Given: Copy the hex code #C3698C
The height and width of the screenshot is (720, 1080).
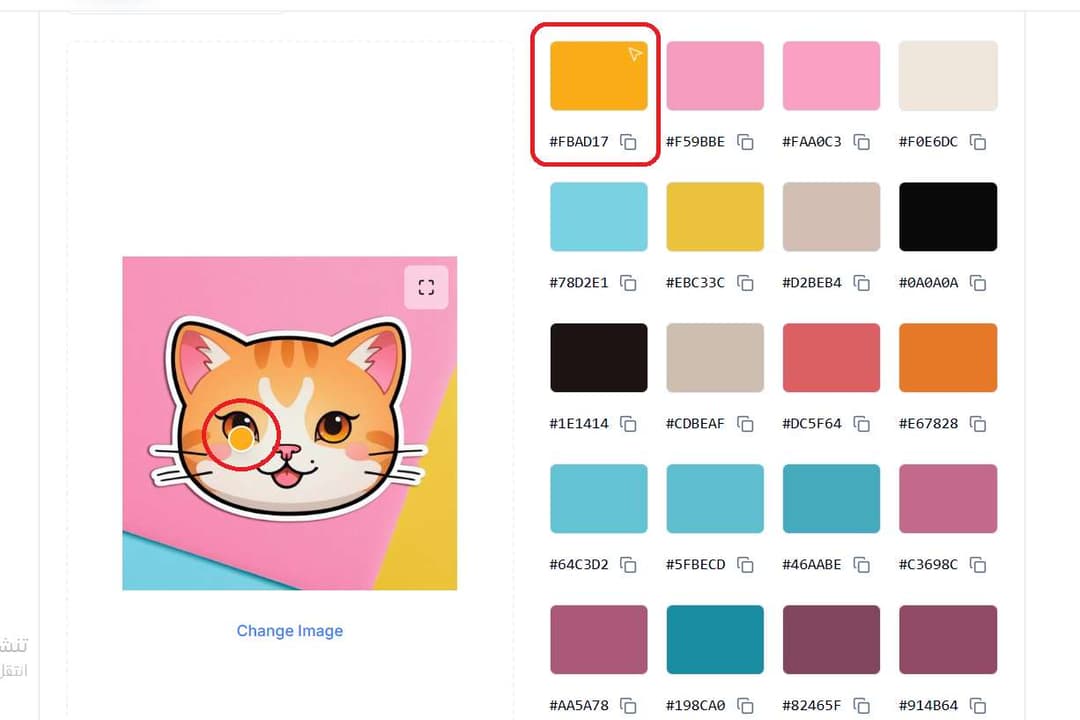Looking at the screenshot, I should coord(977,565).
